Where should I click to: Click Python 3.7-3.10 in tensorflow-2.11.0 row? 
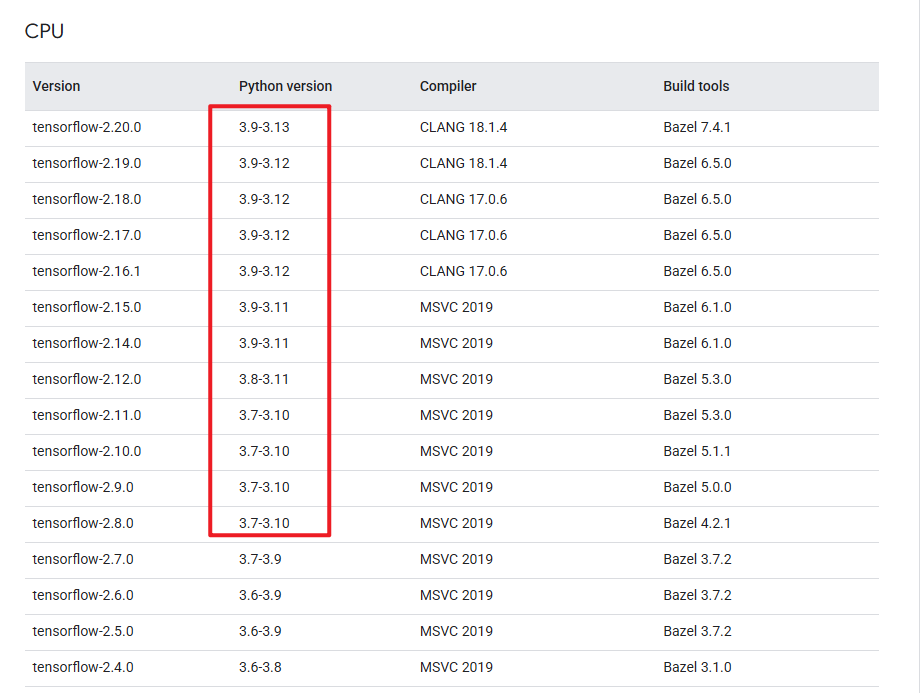coord(264,415)
